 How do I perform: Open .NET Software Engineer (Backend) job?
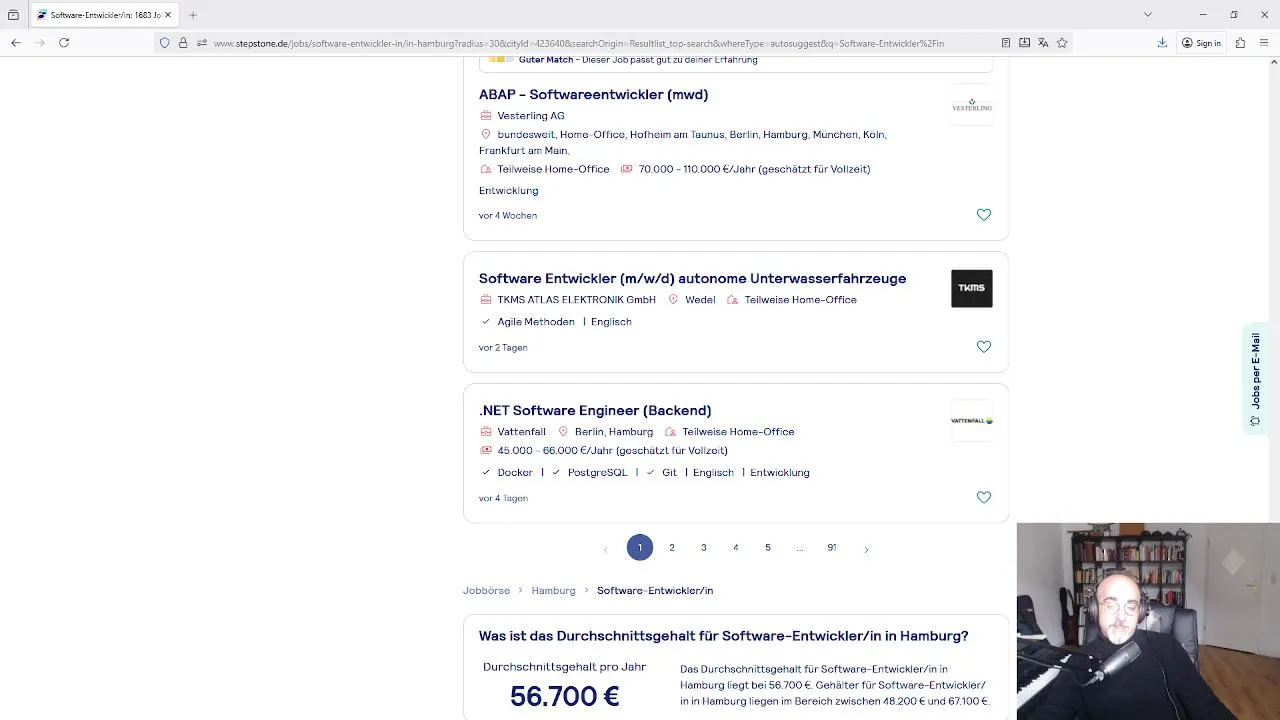click(x=595, y=410)
